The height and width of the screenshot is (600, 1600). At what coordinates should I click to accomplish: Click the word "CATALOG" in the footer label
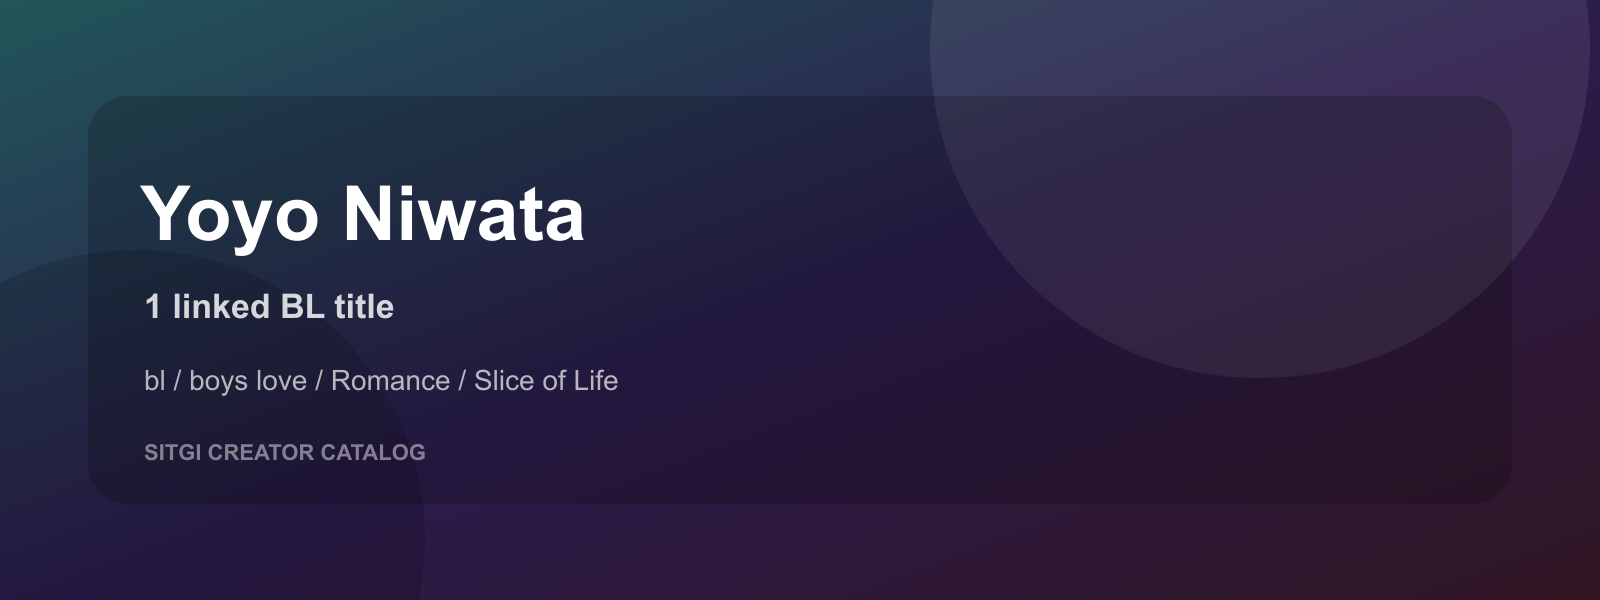coord(373,452)
